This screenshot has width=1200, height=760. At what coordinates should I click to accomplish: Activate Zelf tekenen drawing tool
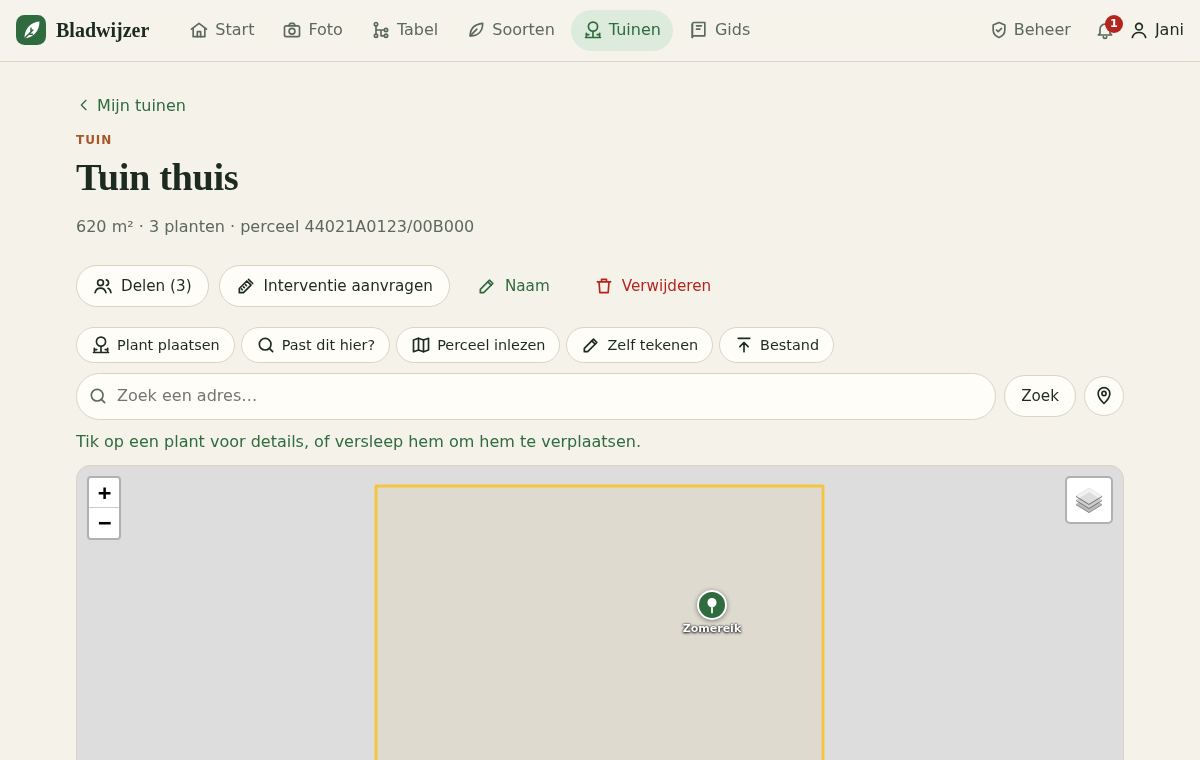(639, 345)
